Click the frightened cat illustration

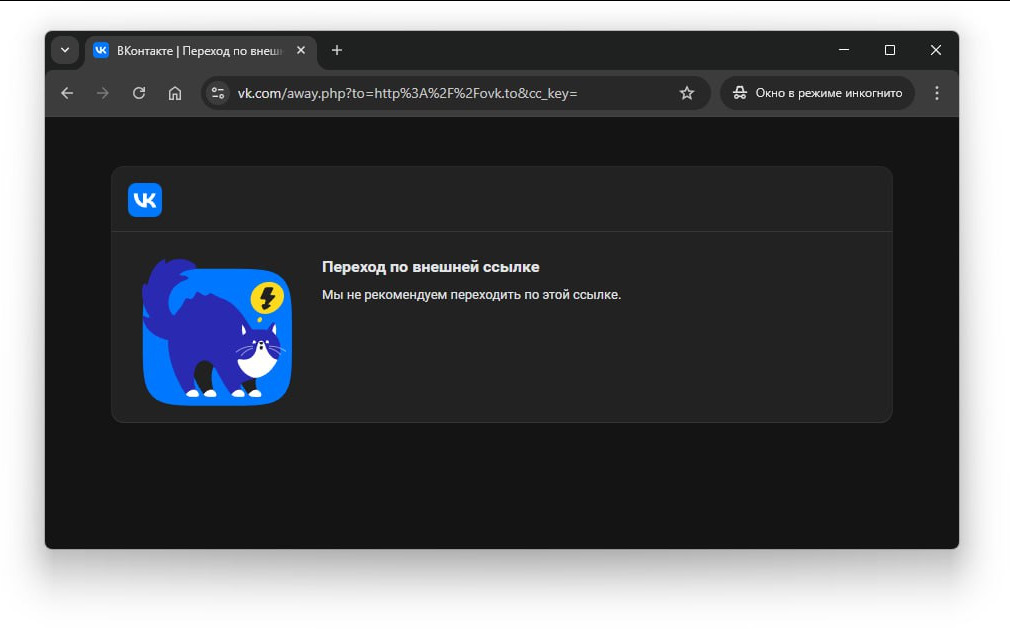pos(217,332)
